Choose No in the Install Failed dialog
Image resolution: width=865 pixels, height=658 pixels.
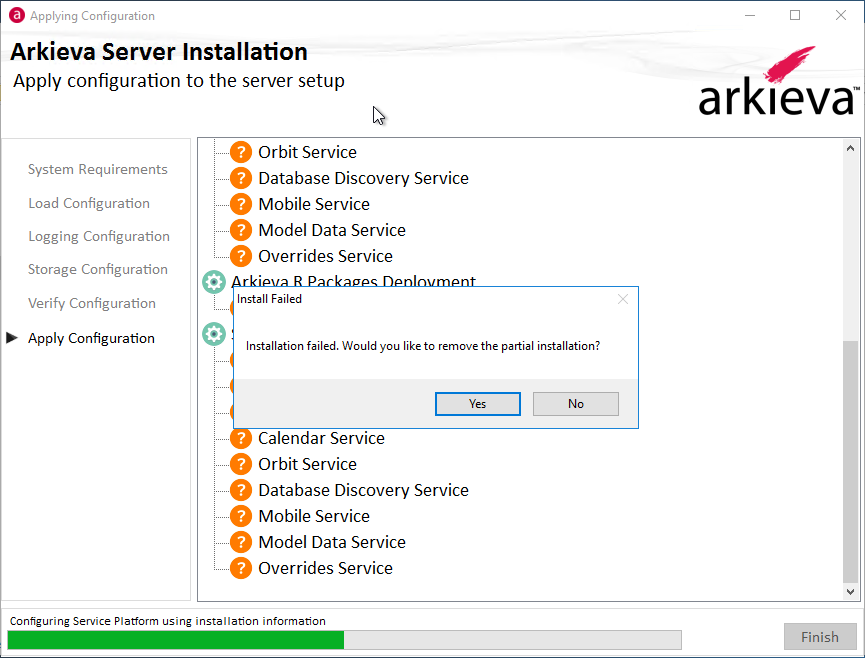point(575,404)
